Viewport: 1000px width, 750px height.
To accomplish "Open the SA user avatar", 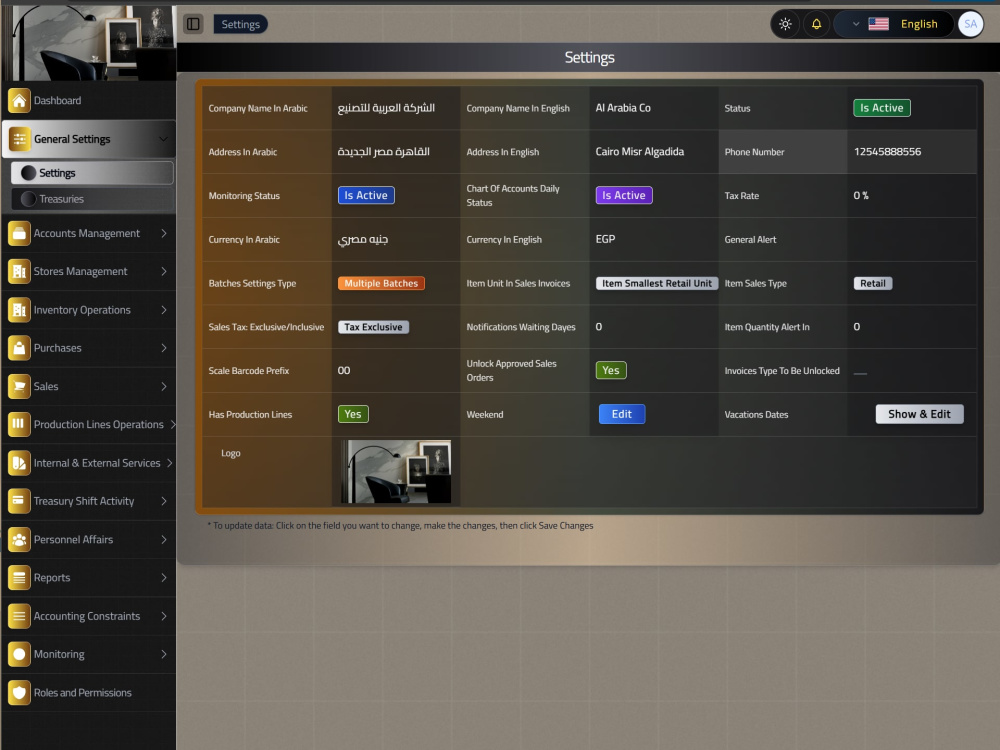I will pos(970,24).
